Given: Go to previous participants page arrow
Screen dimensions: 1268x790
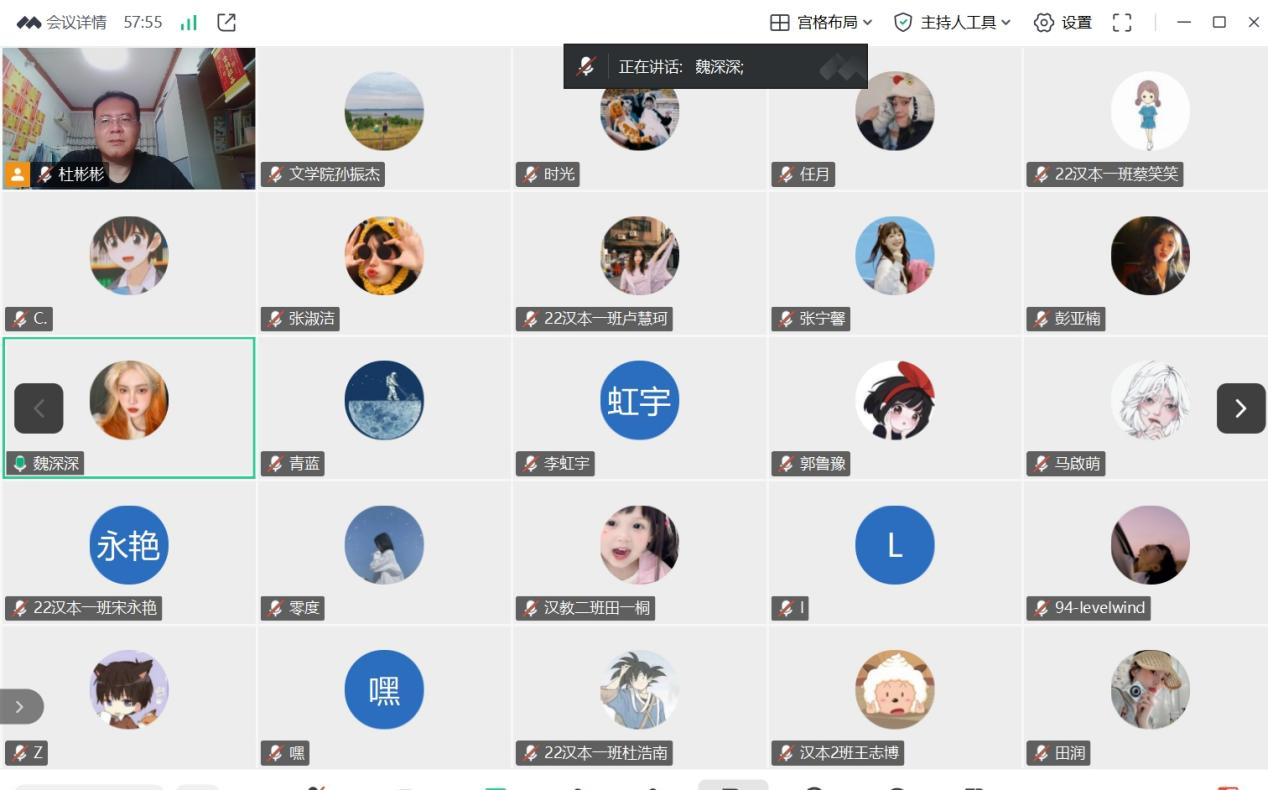Looking at the screenshot, I should point(39,408).
